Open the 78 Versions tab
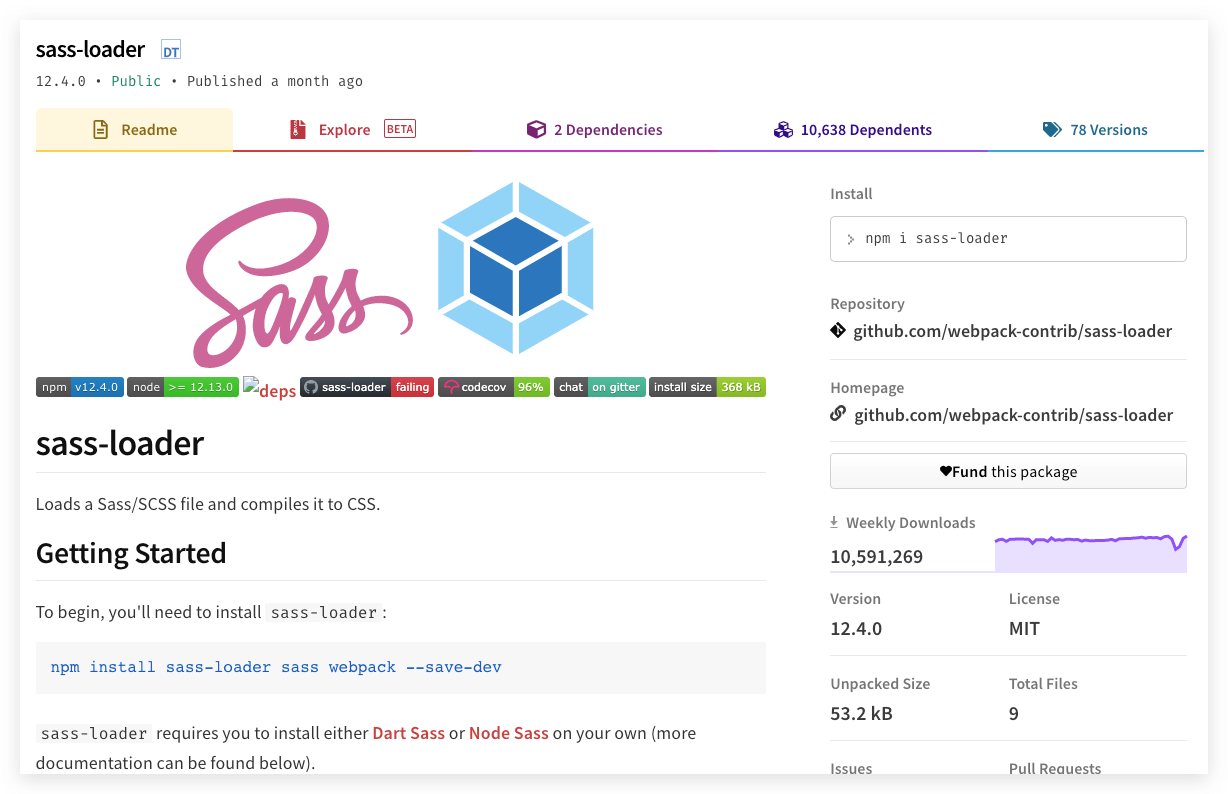This screenshot has height=794, width=1228. [1095, 130]
